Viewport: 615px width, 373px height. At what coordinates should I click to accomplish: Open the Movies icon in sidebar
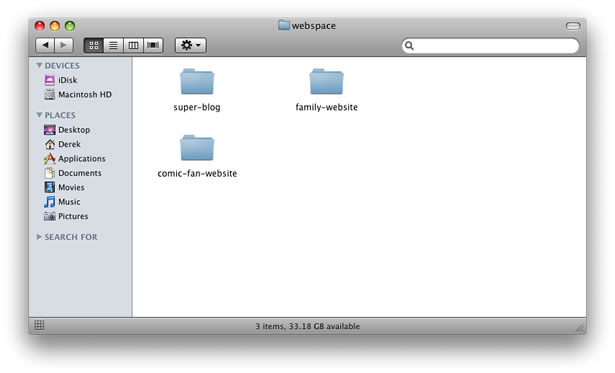point(49,187)
